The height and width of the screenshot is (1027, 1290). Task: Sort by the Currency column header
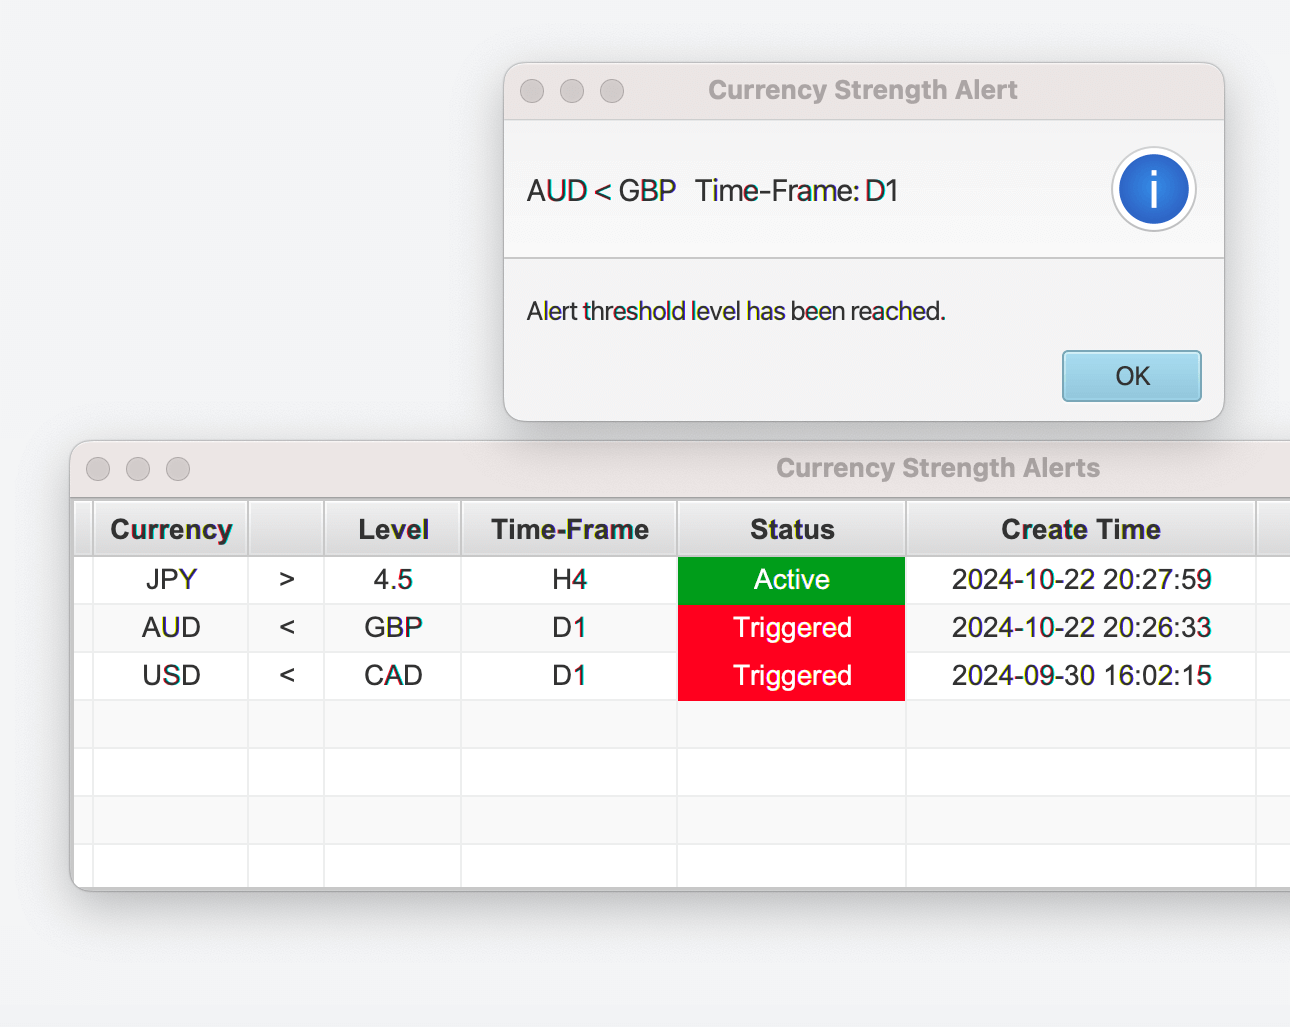click(170, 529)
